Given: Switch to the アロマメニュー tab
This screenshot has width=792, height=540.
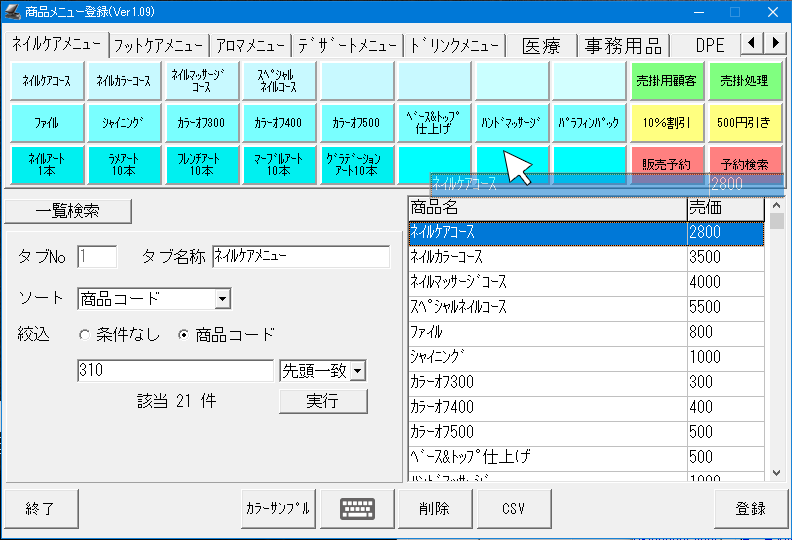Looking at the screenshot, I should point(251,45).
